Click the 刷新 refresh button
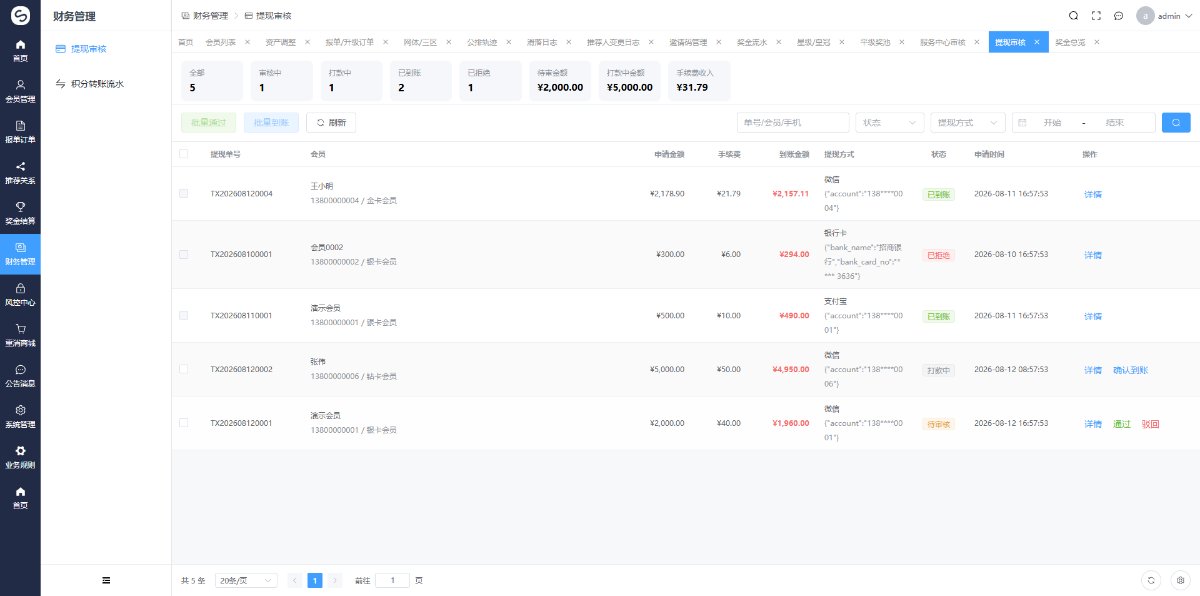This screenshot has height=596, width=1200. [x=331, y=122]
